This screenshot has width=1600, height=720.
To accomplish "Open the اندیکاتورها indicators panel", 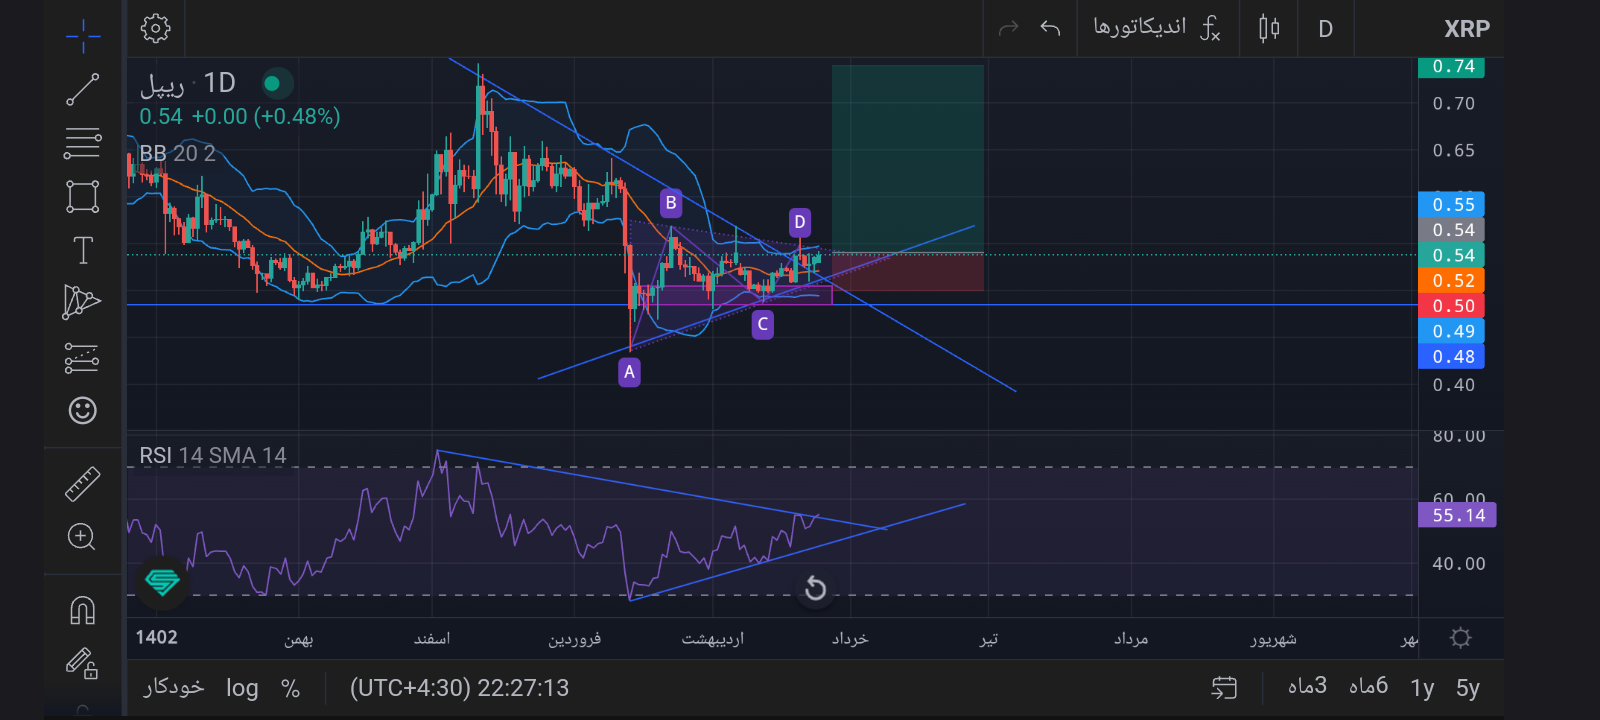I will [x=1157, y=28].
